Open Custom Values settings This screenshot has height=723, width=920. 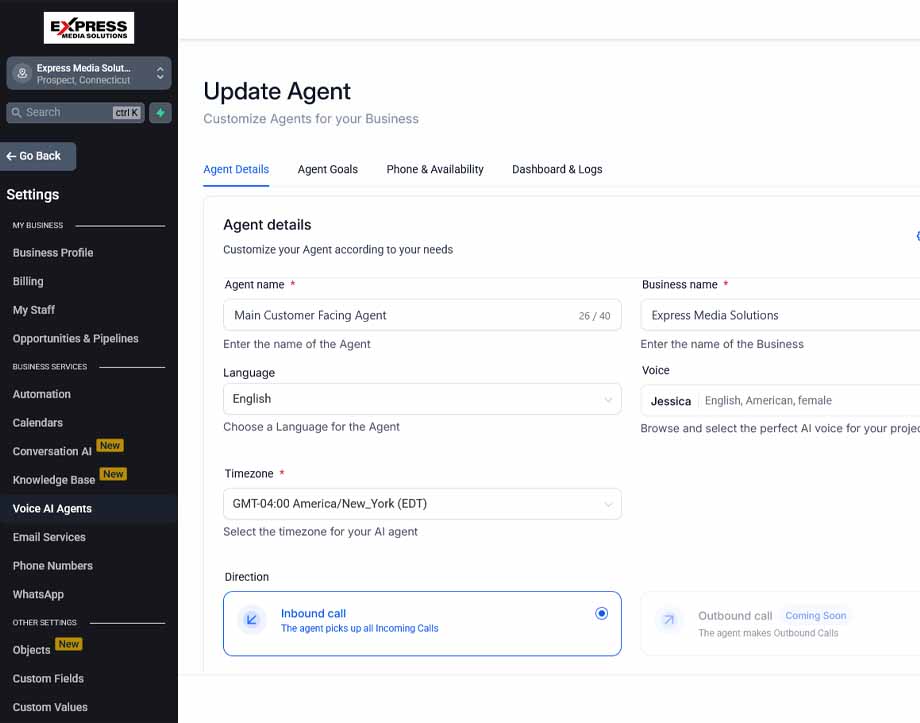(50, 708)
